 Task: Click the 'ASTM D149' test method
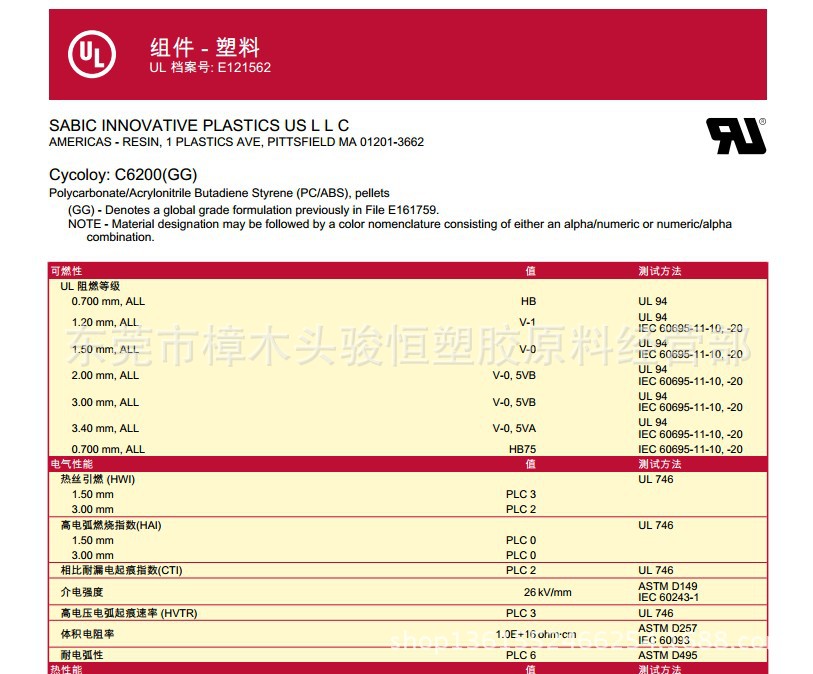(667, 586)
